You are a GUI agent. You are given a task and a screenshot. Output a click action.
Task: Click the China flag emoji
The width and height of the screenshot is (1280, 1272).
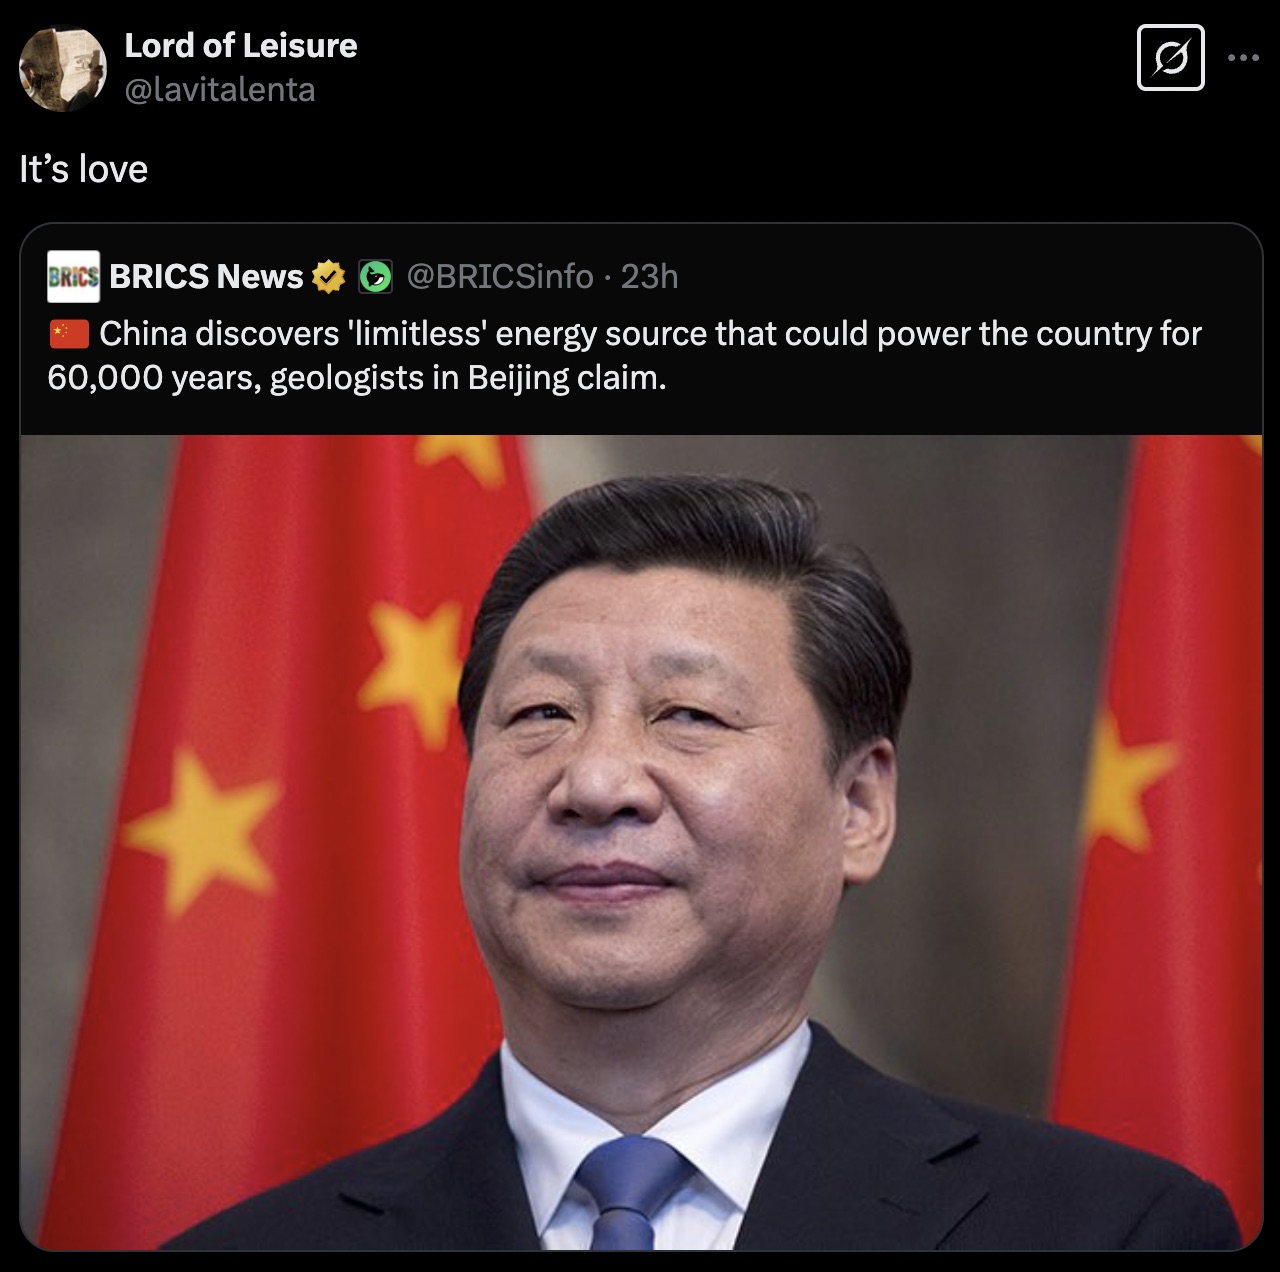69,334
